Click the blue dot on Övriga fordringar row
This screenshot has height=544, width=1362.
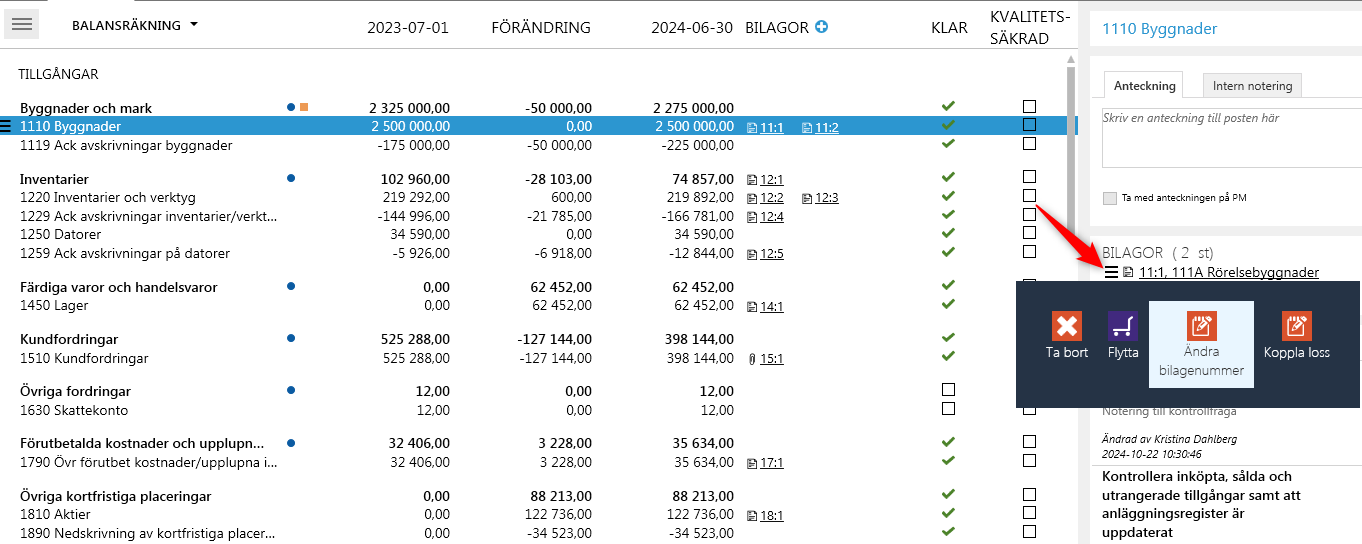pos(290,390)
